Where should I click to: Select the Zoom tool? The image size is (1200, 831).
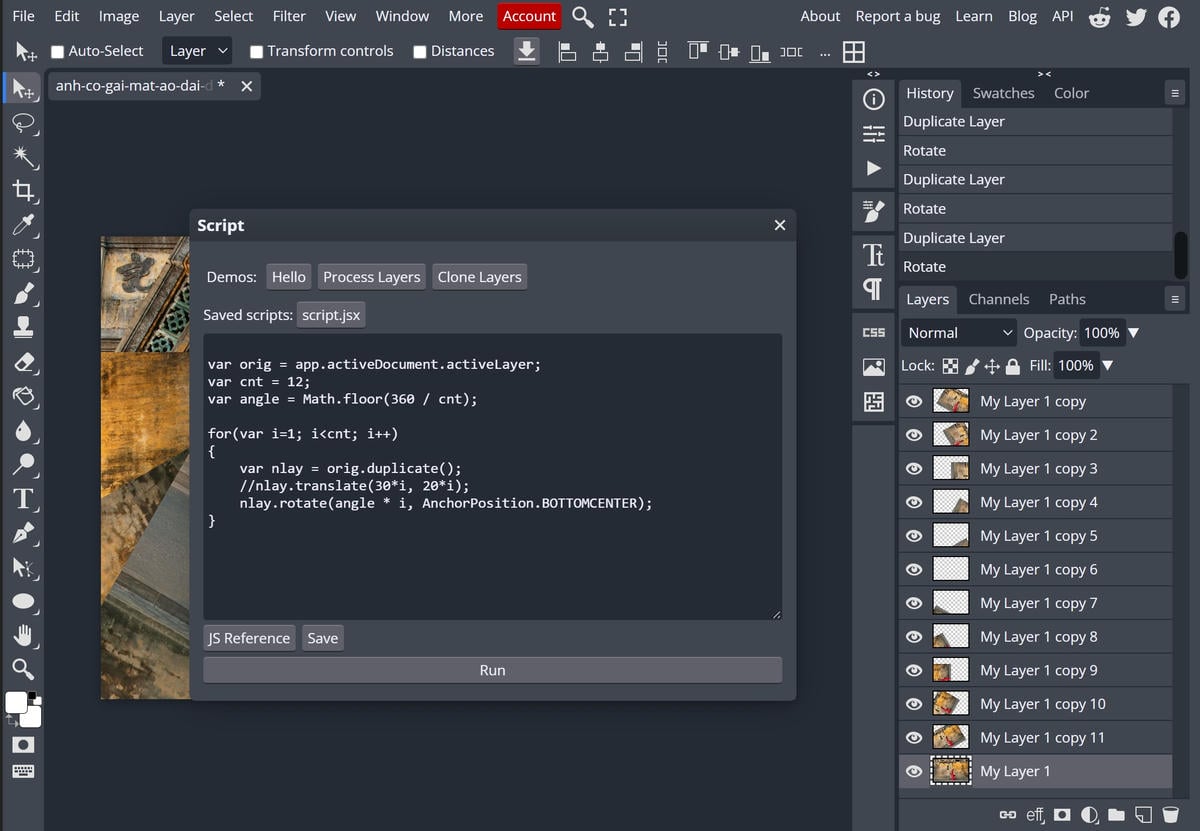coord(23,669)
